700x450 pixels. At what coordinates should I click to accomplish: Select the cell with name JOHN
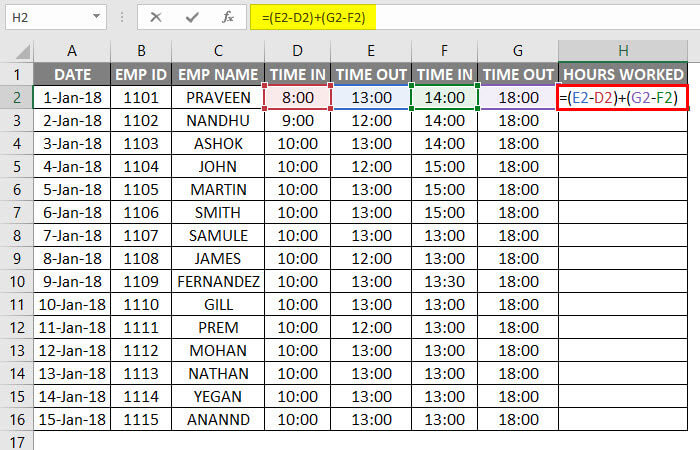(218, 167)
